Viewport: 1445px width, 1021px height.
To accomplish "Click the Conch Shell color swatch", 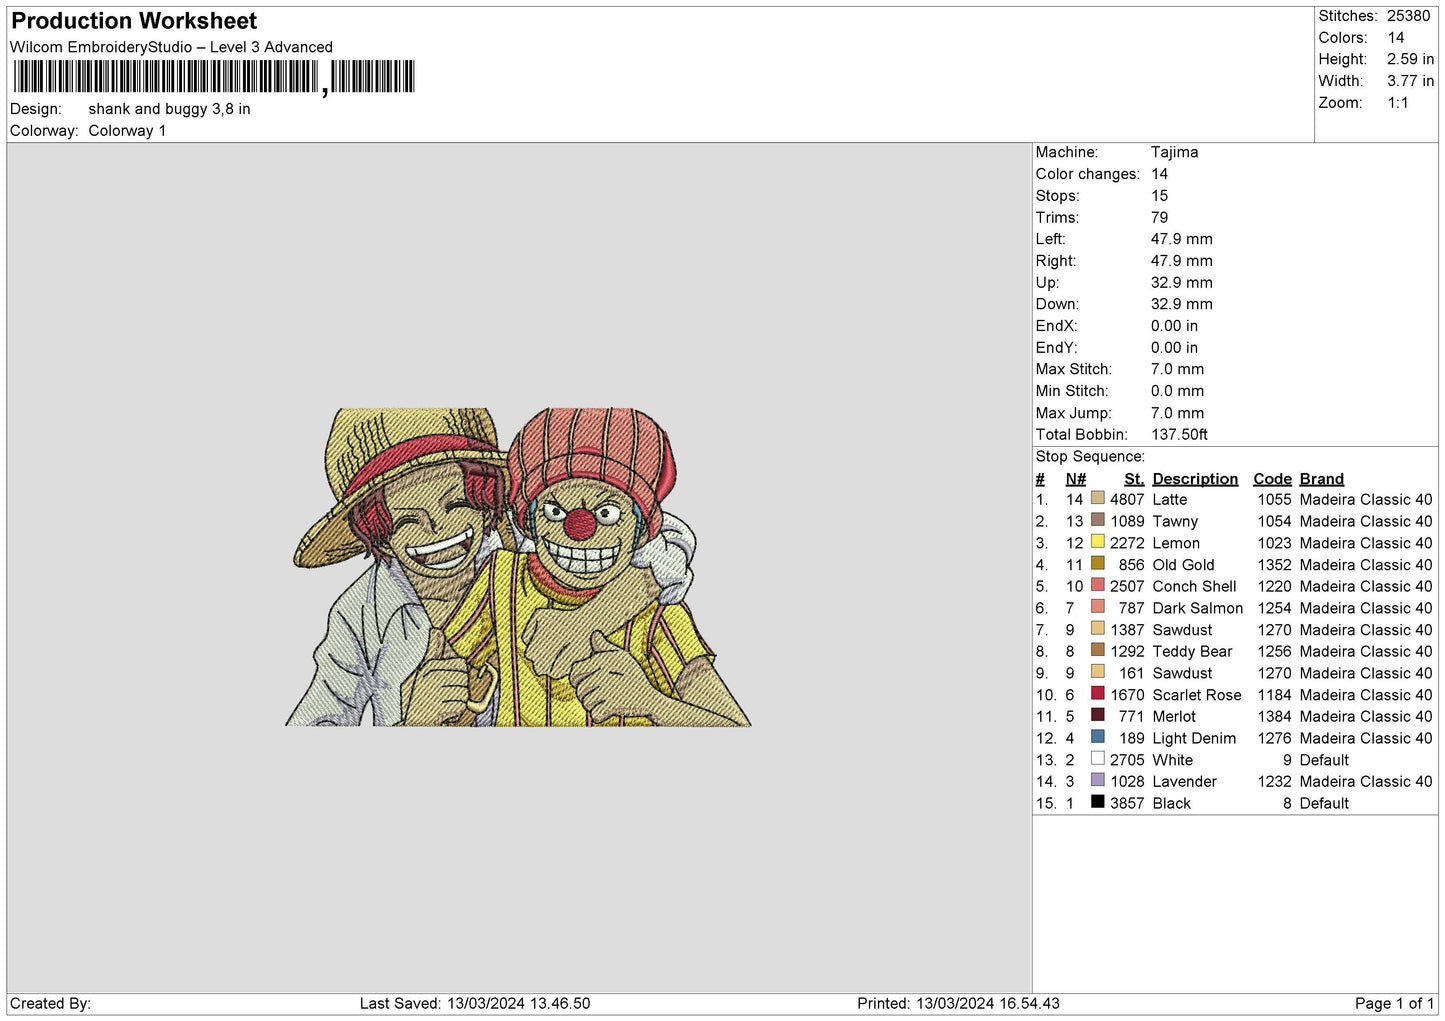I will coord(1097,585).
